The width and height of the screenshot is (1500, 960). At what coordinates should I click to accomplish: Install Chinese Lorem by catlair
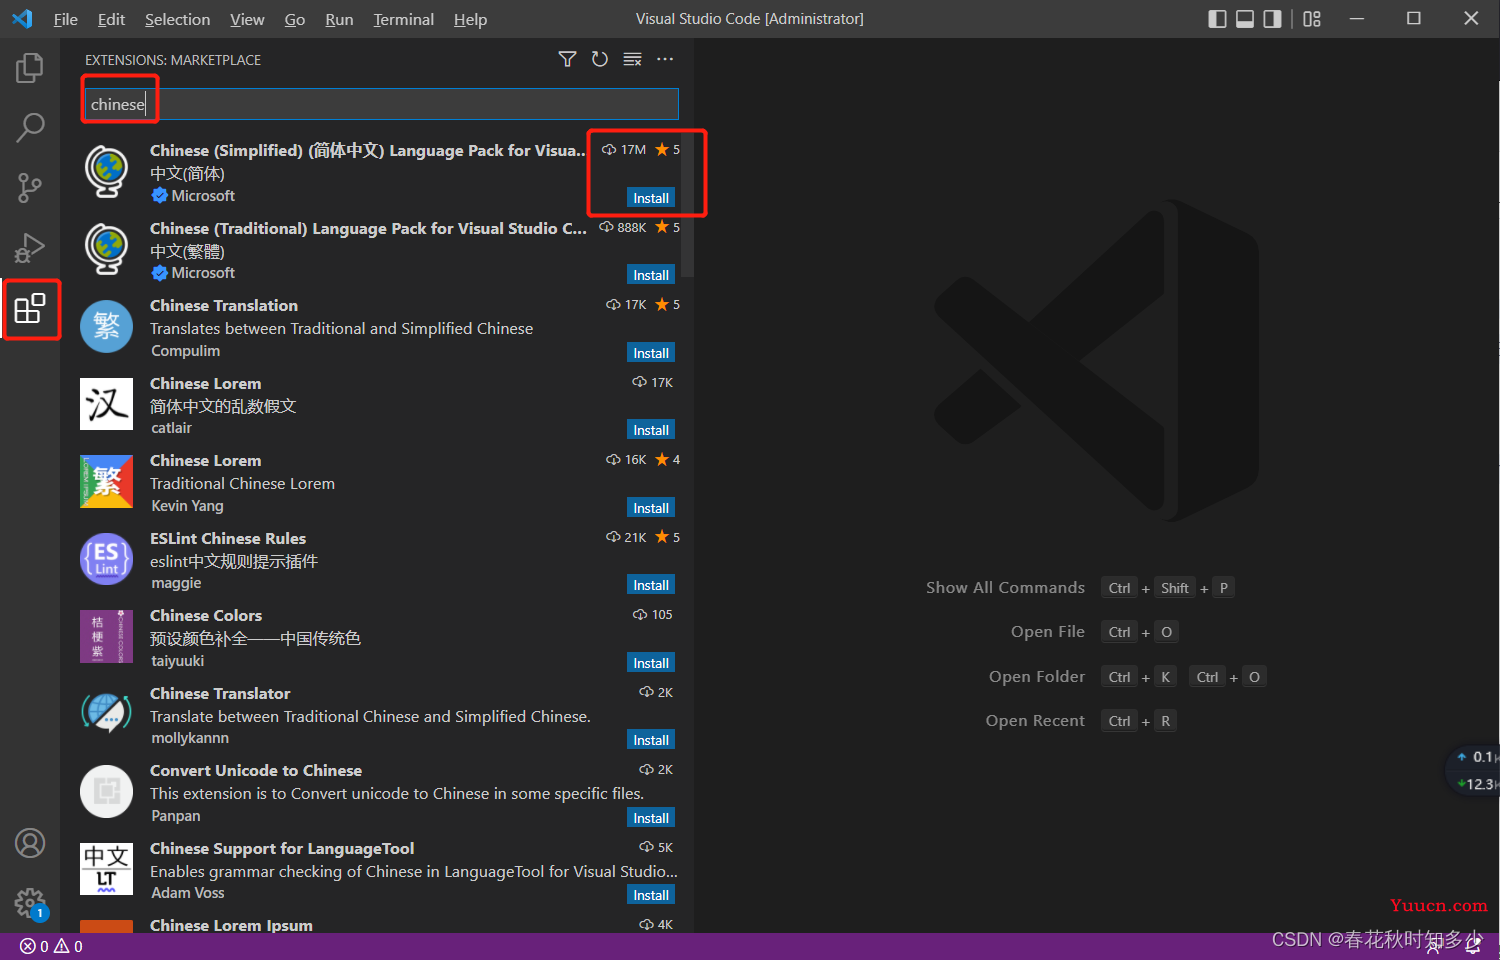click(651, 430)
